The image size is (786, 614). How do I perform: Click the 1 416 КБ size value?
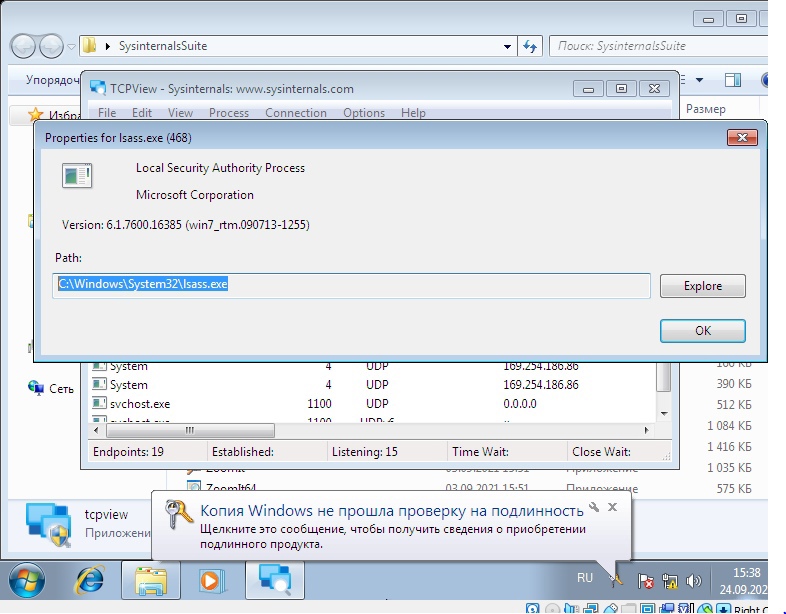pos(729,447)
